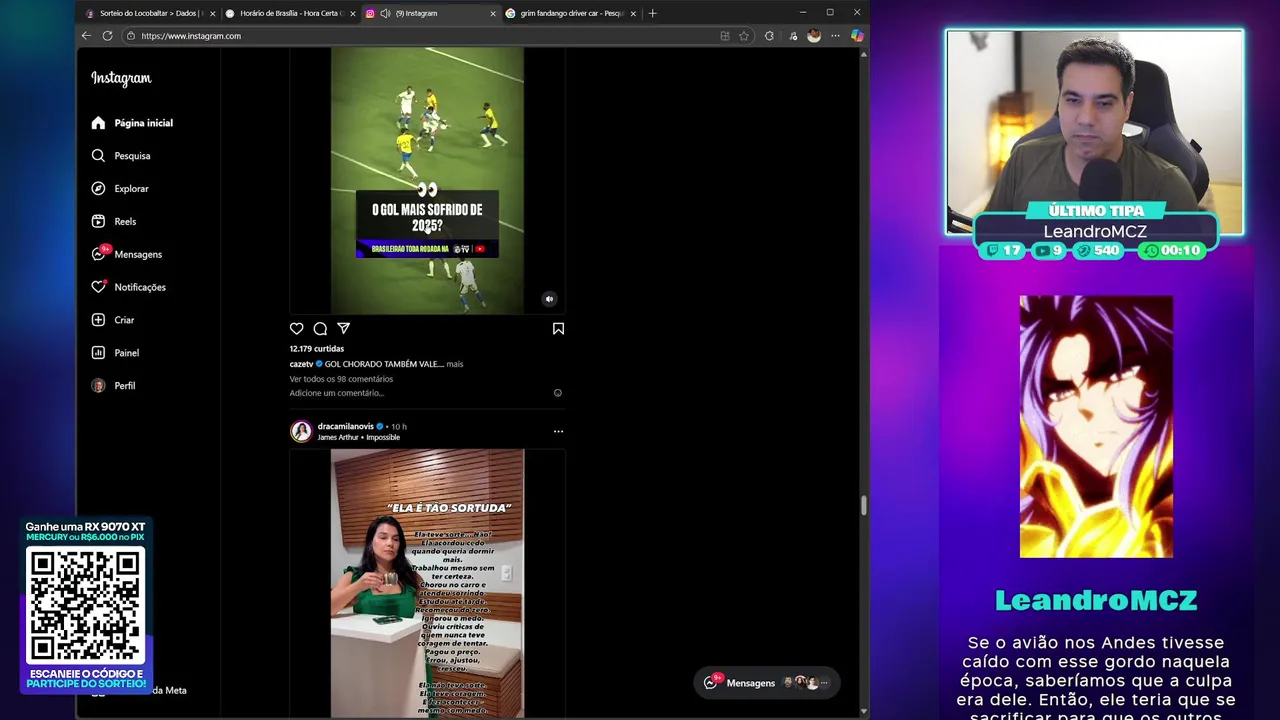
Task: Open the browser profile avatar
Action: coord(813,36)
